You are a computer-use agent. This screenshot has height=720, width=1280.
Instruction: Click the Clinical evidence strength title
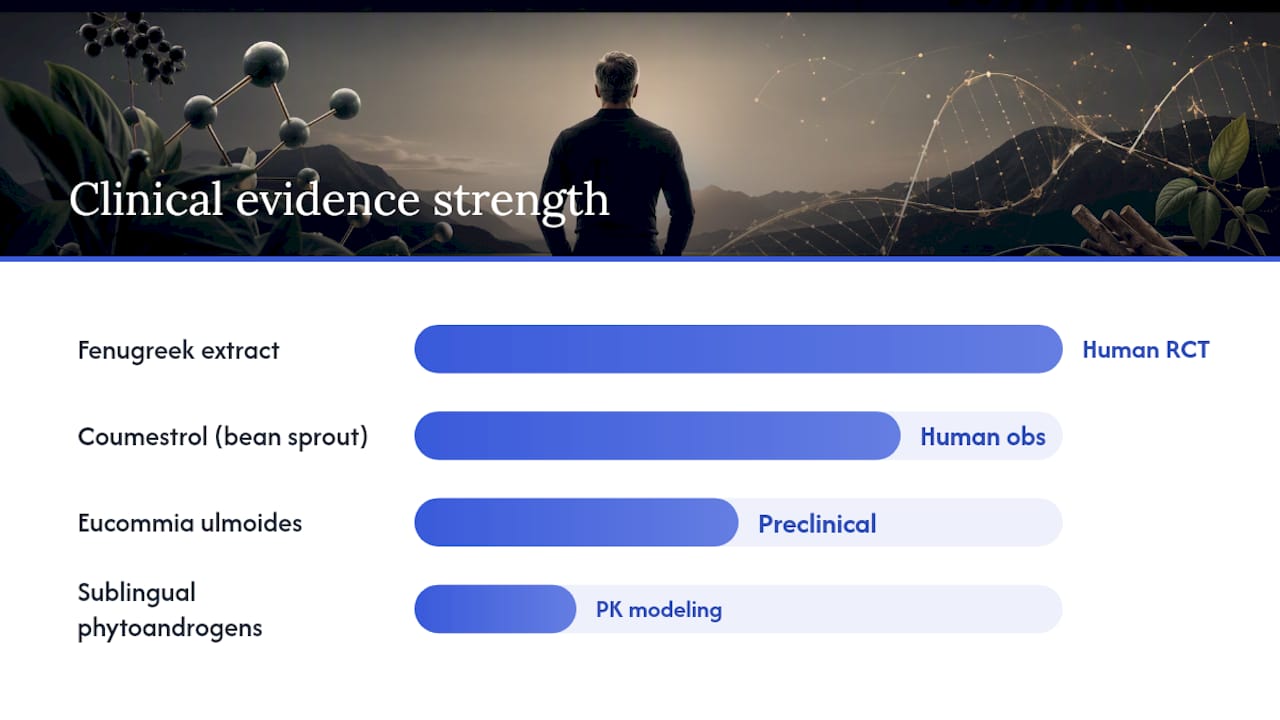[x=339, y=200]
